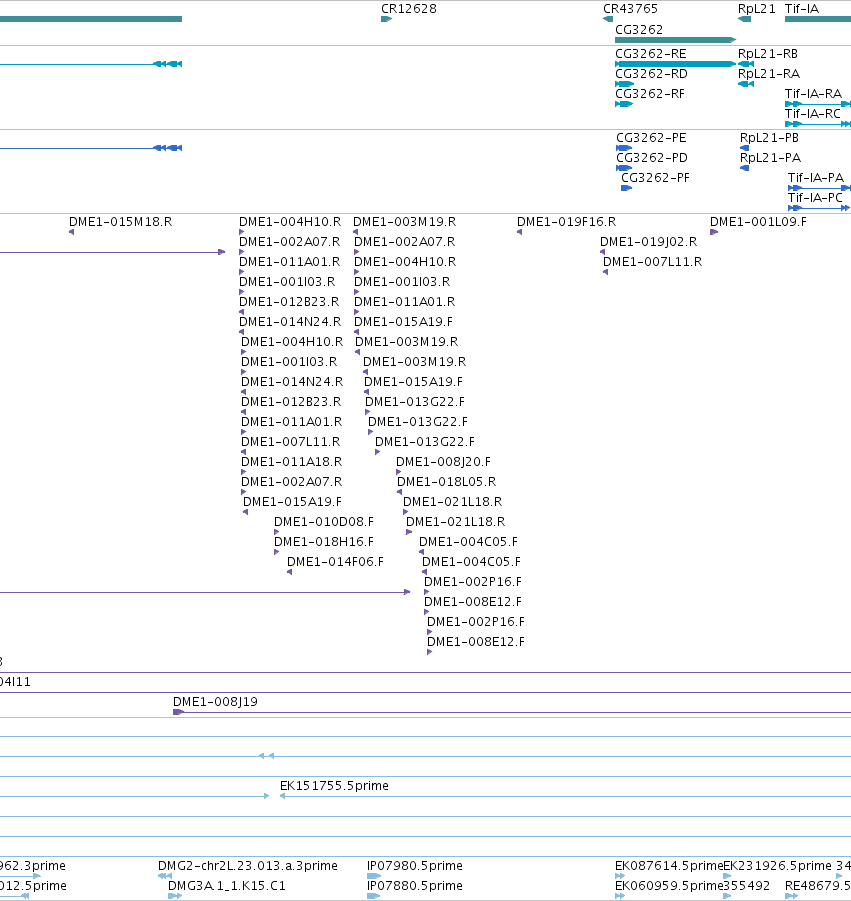Click the Tif-IA-PC protein glyph

pos(819,208)
